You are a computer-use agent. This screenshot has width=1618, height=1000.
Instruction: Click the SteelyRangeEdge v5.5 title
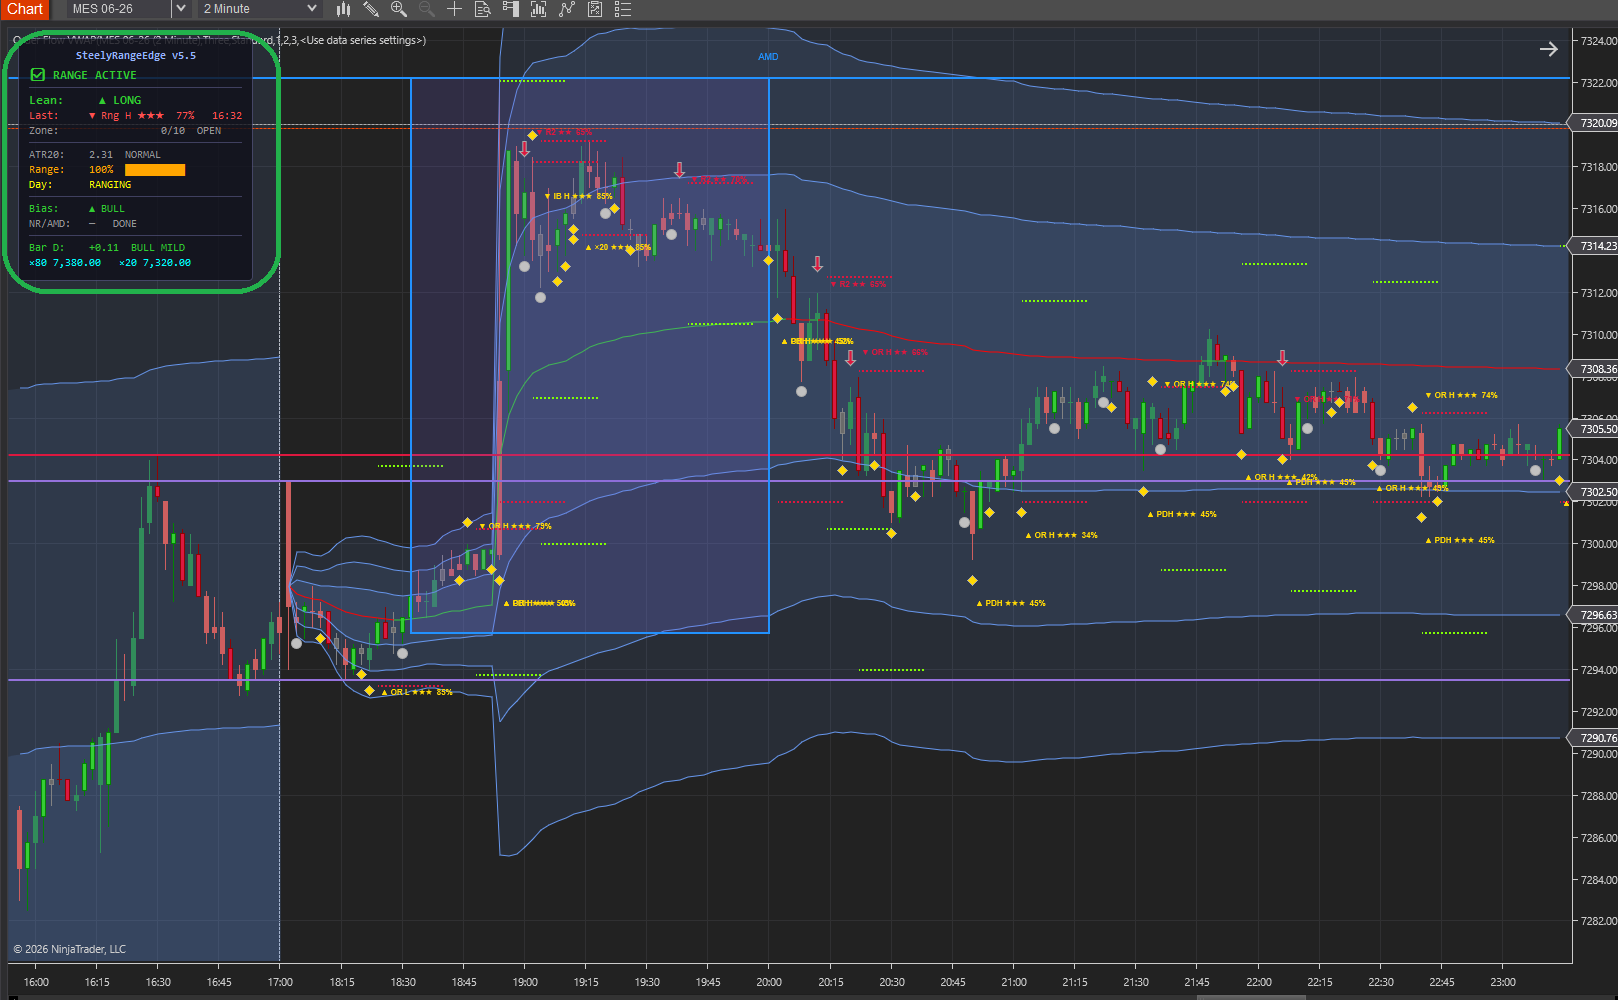(136, 56)
